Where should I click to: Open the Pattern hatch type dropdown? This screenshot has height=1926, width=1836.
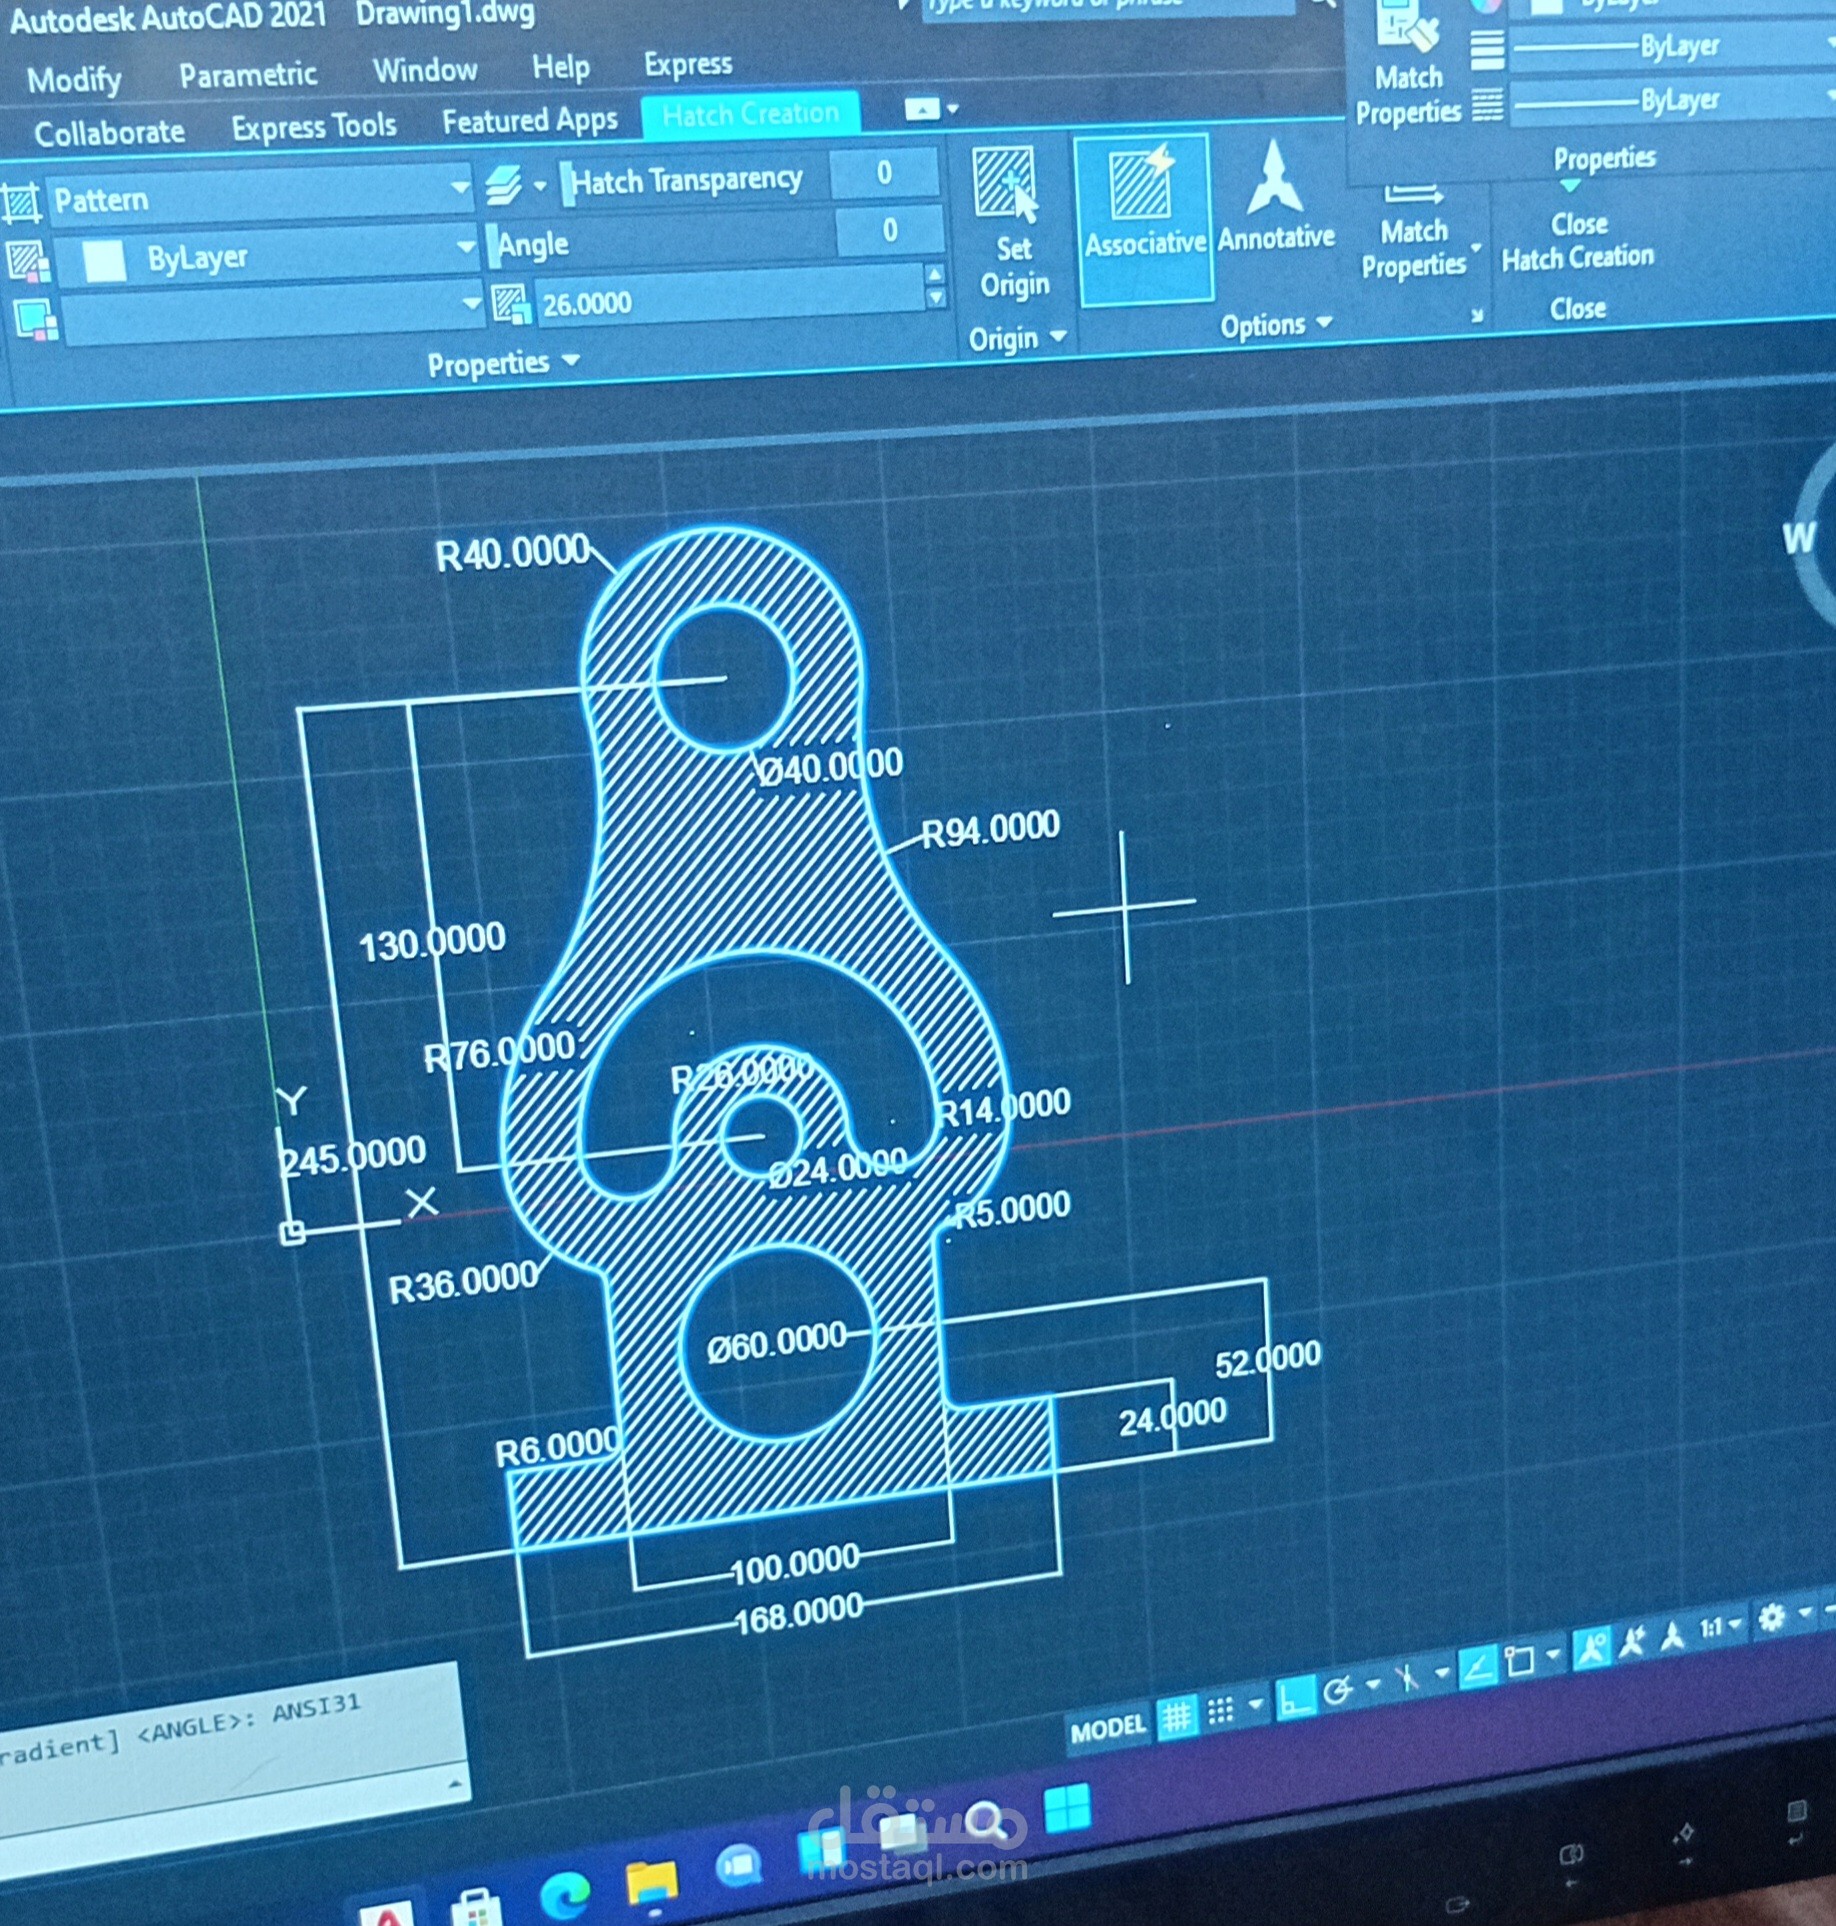pos(459,187)
